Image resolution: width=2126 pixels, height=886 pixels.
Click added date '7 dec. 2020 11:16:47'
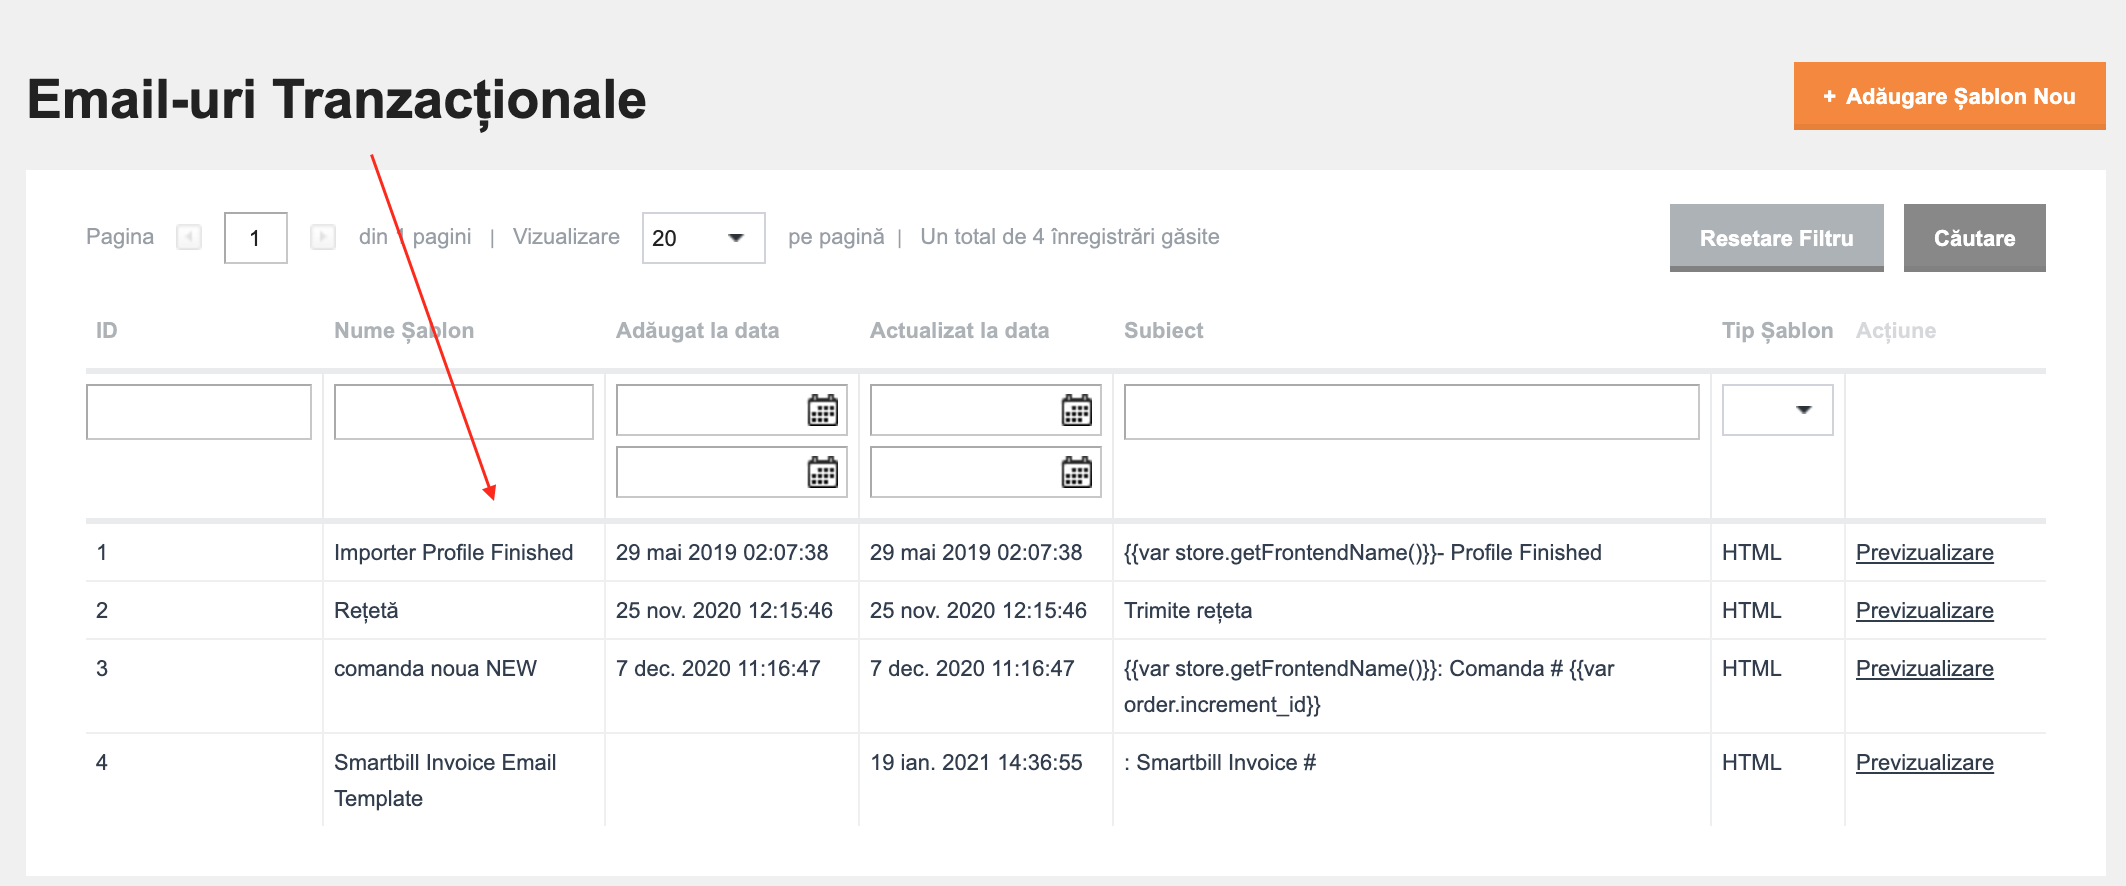click(718, 669)
